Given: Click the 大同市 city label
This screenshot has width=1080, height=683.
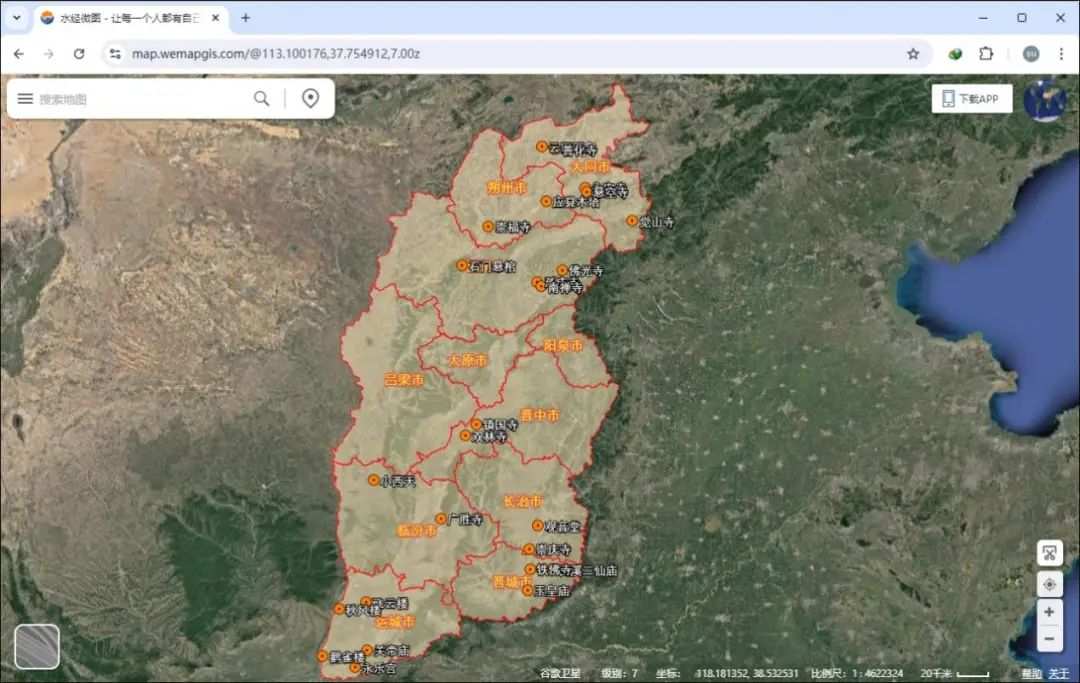Looking at the screenshot, I should pos(591,167).
